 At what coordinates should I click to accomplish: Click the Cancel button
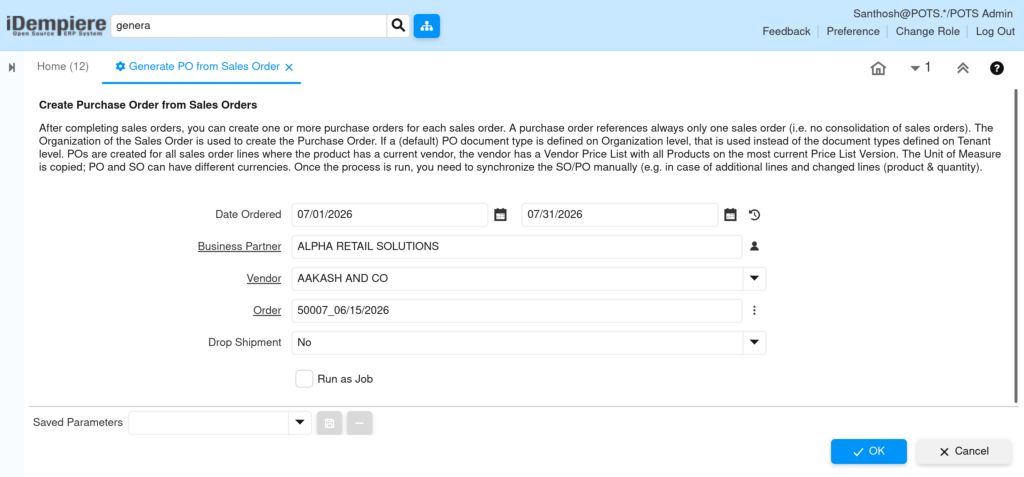click(x=964, y=452)
